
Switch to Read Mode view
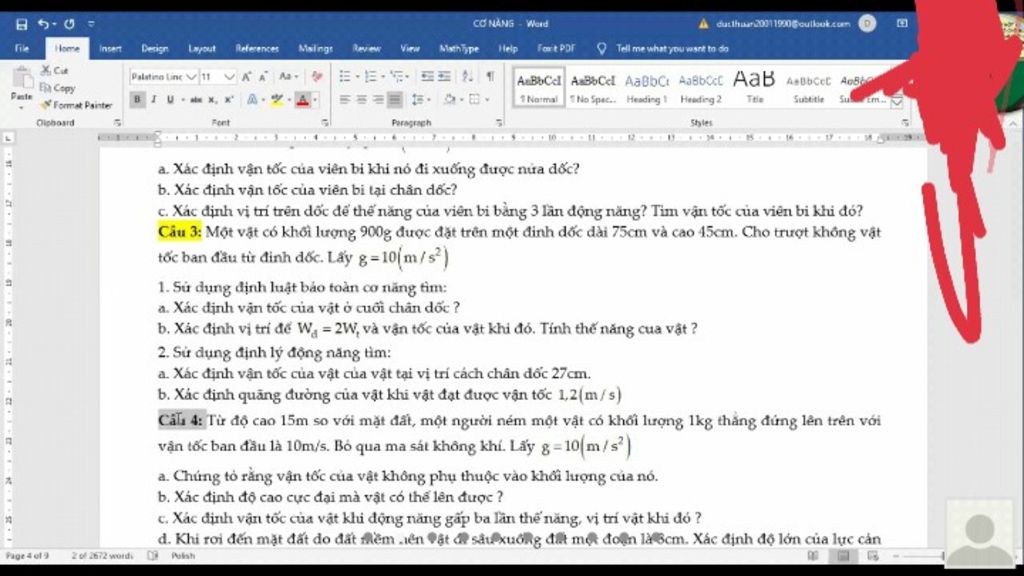[x=813, y=556]
